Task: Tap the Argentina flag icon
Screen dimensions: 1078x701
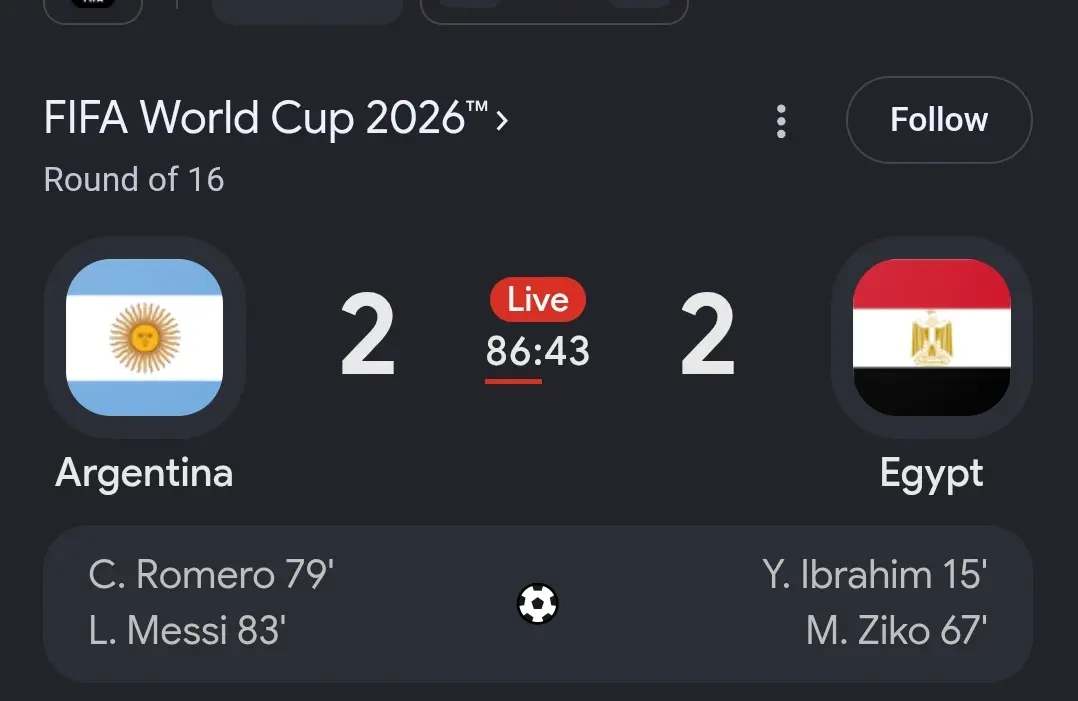Action: [144, 337]
